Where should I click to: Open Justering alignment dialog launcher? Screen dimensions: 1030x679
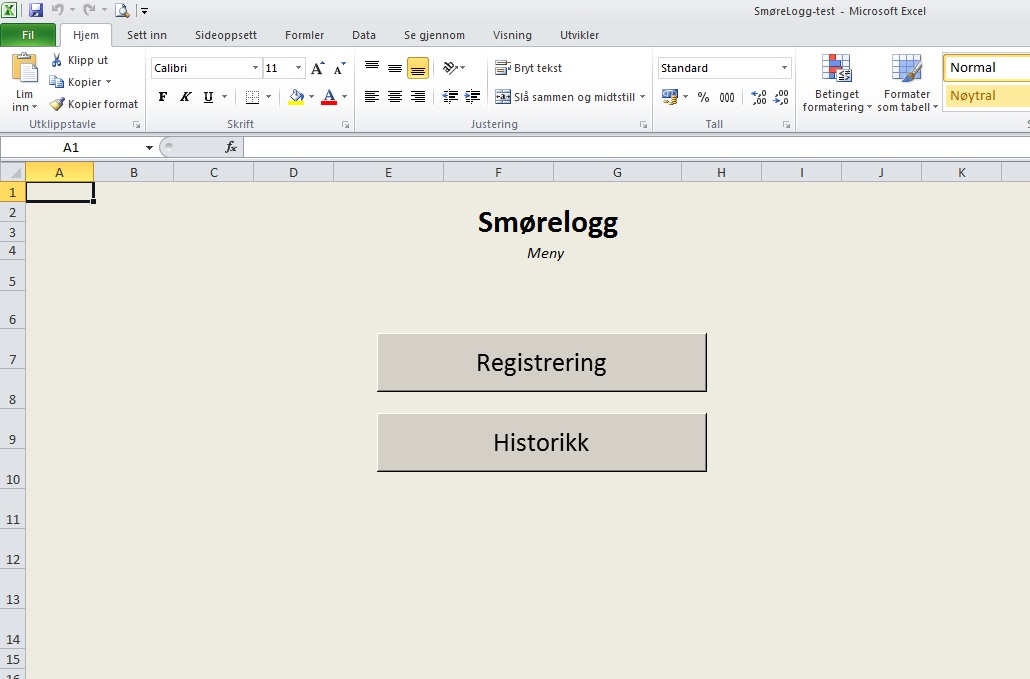(x=643, y=125)
